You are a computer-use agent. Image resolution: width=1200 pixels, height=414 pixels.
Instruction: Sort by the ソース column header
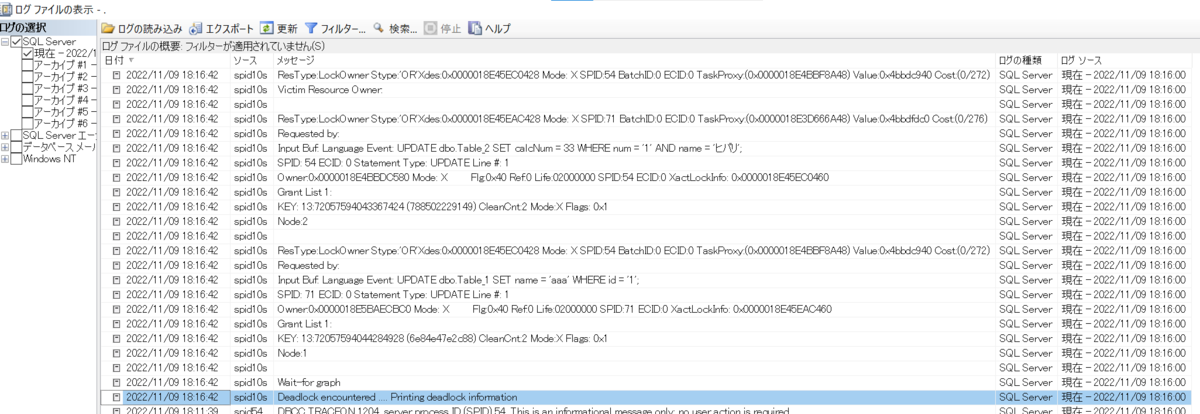tap(252, 61)
